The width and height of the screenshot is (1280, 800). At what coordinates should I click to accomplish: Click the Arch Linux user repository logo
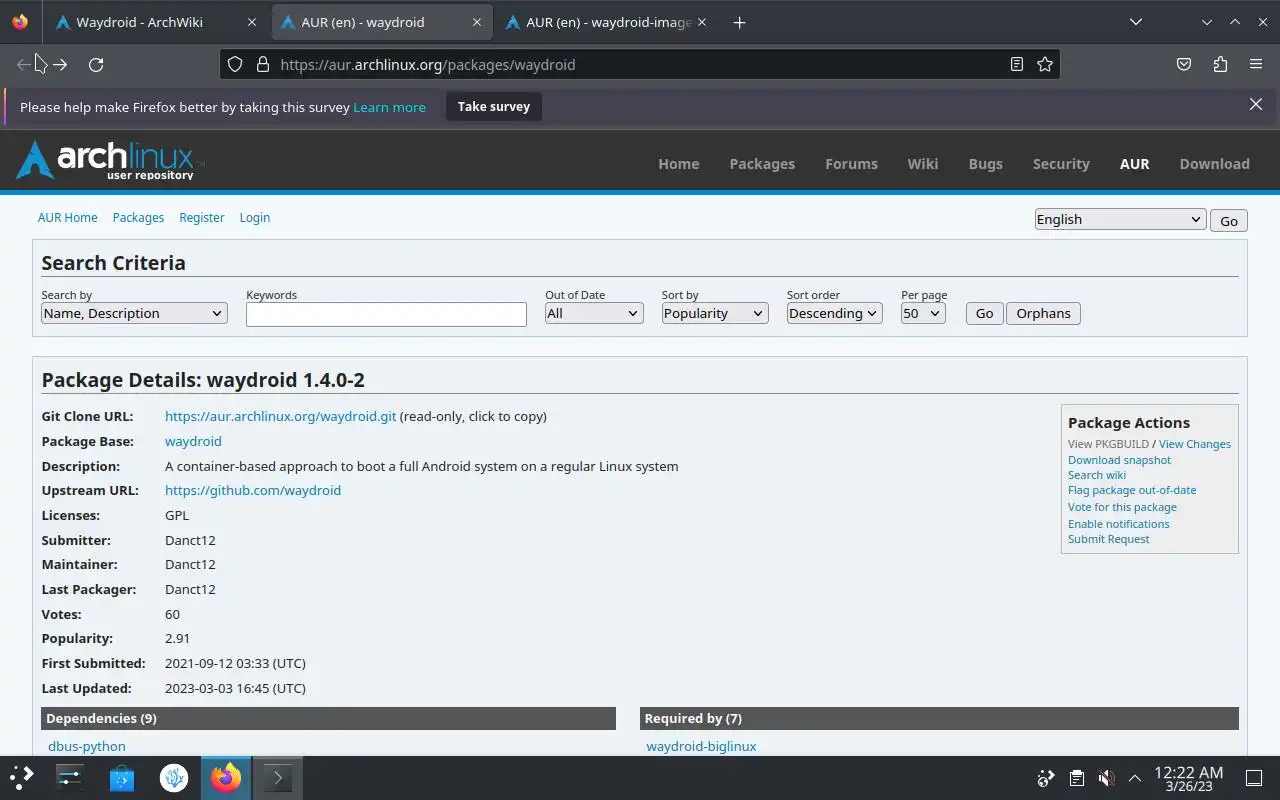point(110,160)
